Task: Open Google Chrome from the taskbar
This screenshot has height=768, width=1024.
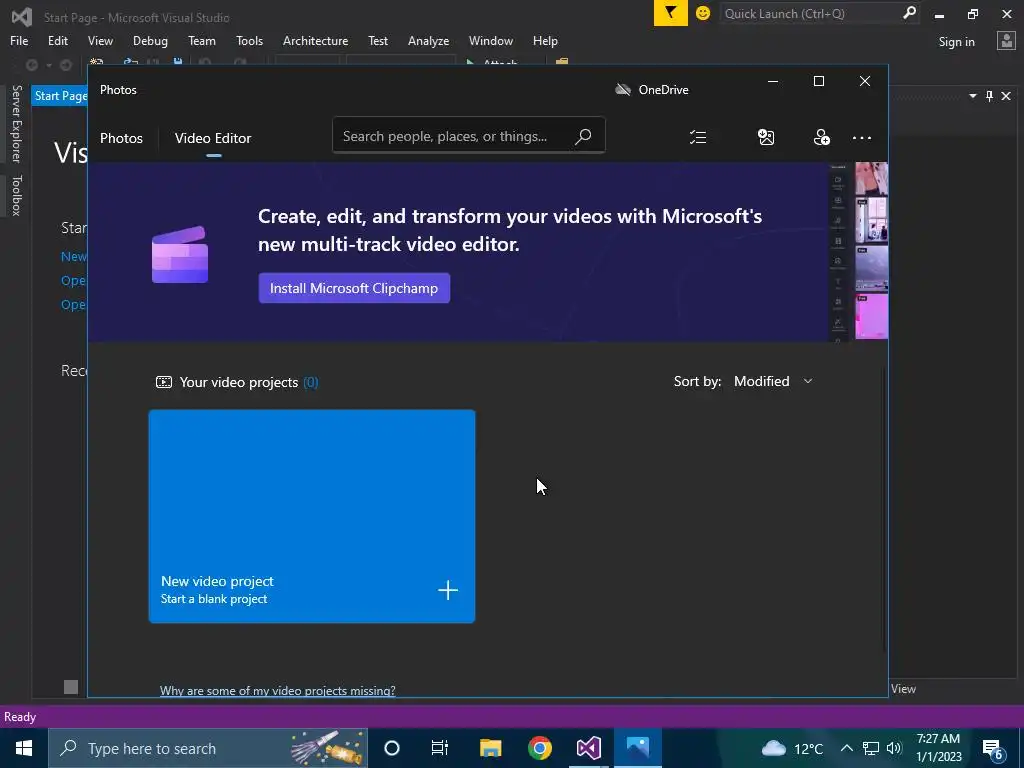Action: (x=539, y=748)
